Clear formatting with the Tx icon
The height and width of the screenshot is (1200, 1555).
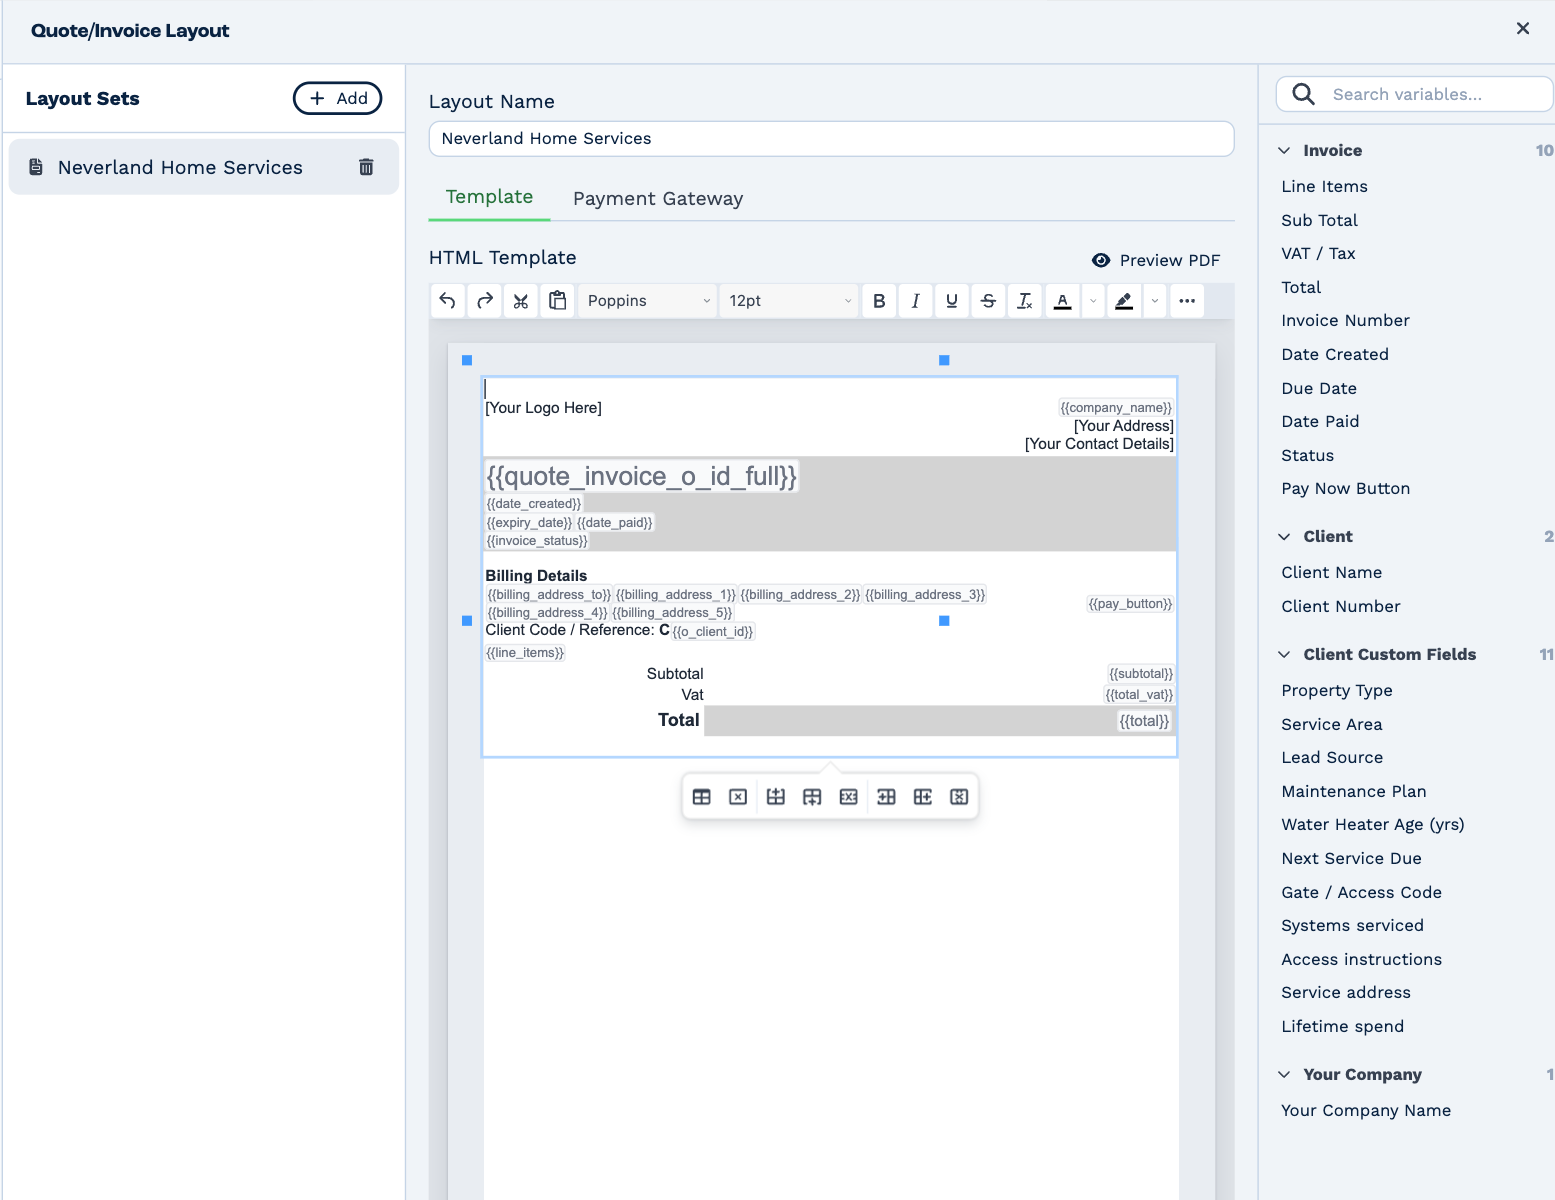[1025, 301]
